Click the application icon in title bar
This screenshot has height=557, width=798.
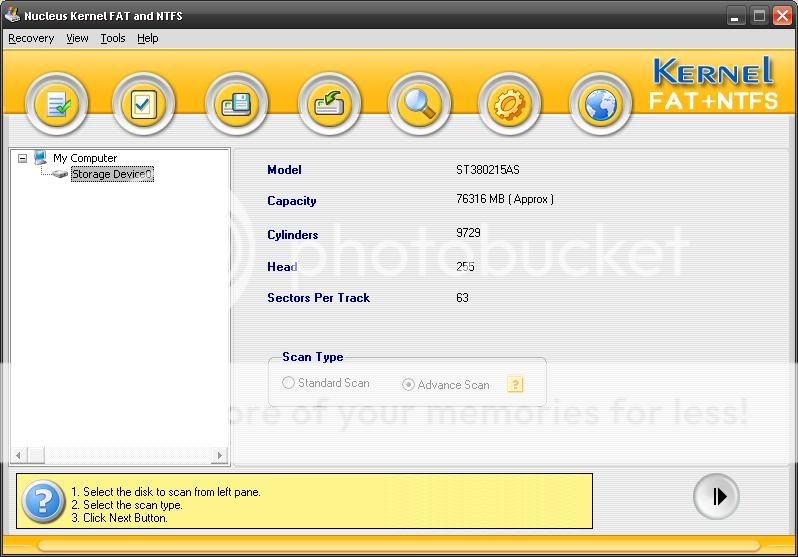click(x=12, y=15)
